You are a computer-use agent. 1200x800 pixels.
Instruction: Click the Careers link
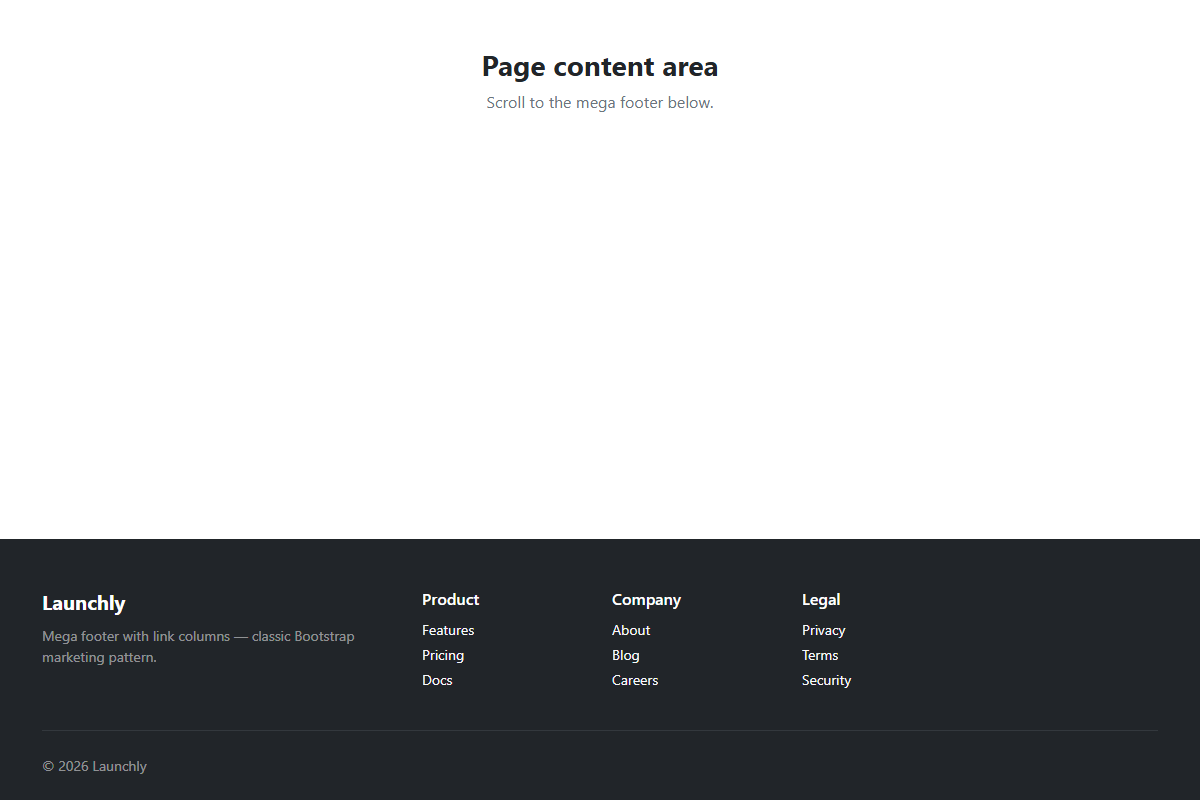pyautogui.click(x=635, y=680)
